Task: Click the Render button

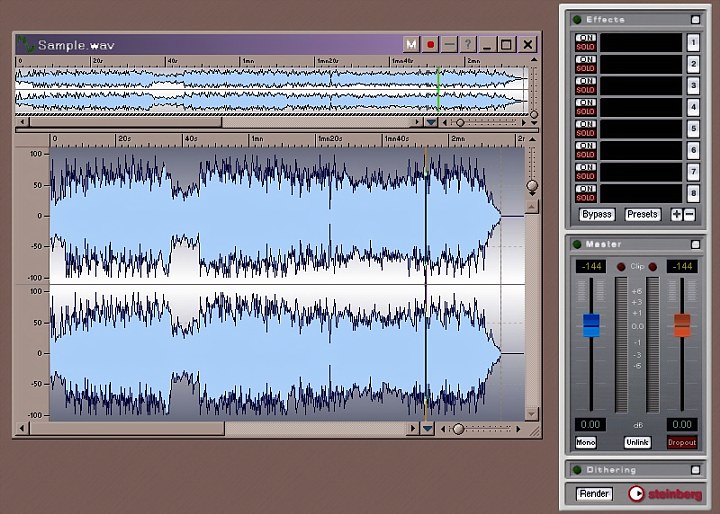Action: pos(594,494)
